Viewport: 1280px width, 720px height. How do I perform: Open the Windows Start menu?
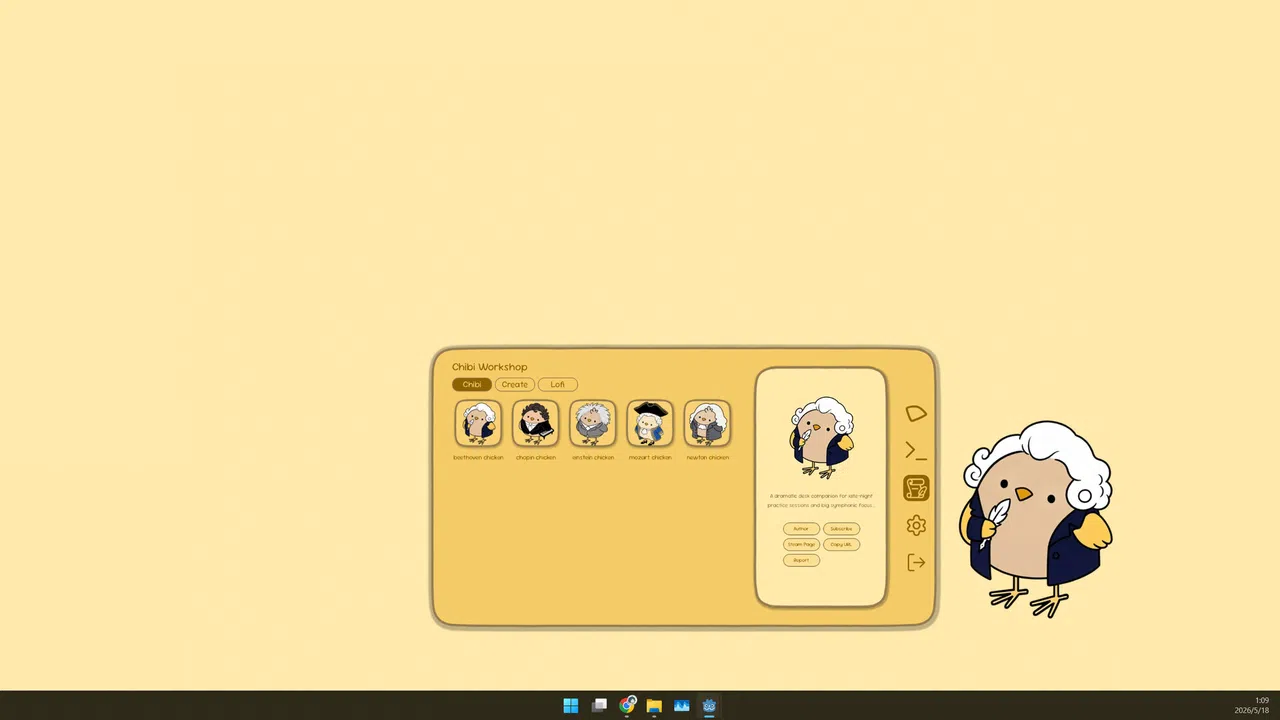pos(571,706)
